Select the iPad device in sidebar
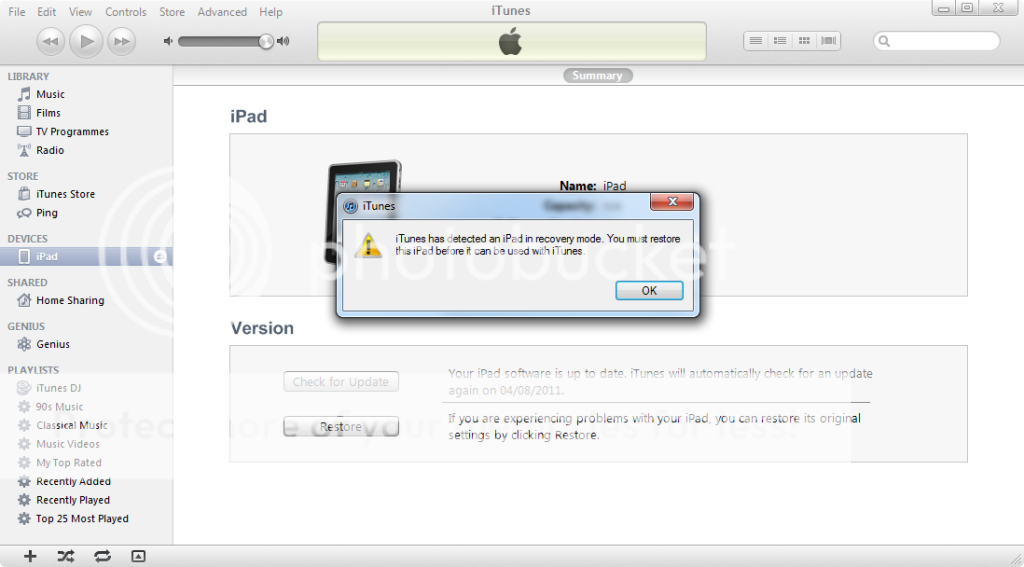The image size is (1024, 567). pos(86,257)
